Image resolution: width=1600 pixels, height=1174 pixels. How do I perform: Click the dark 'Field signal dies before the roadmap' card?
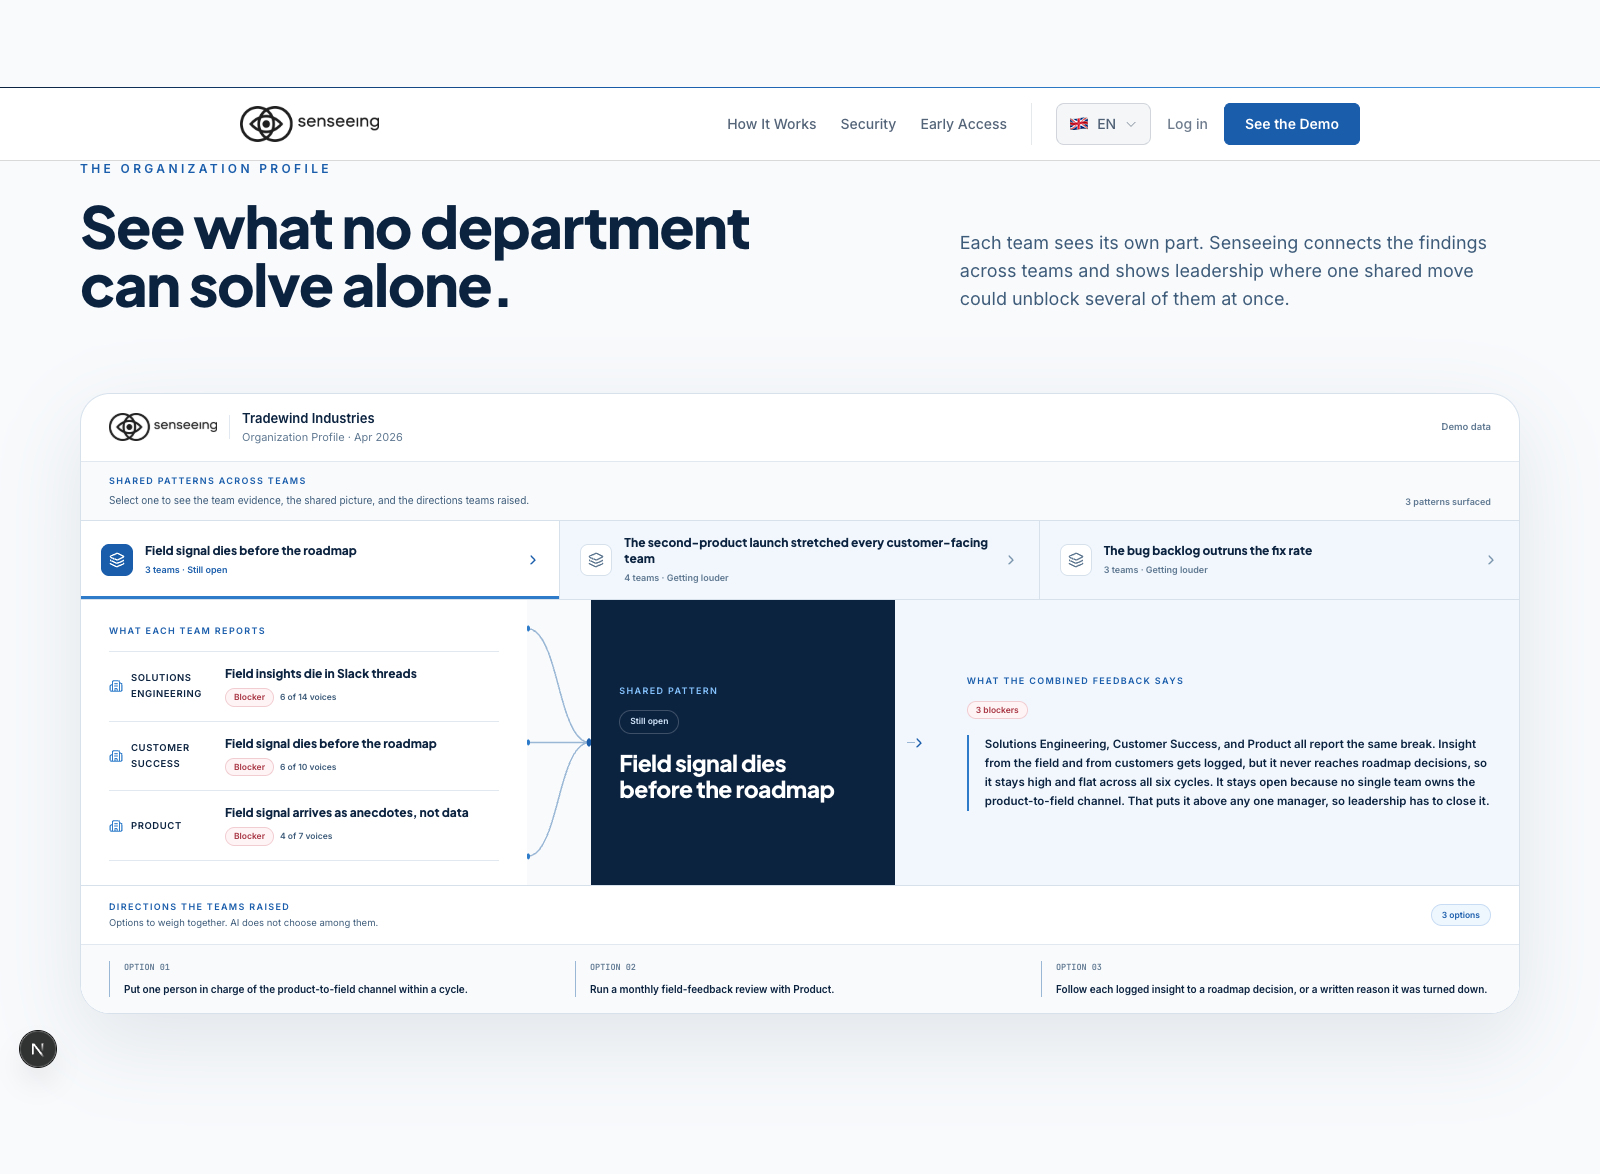743,742
